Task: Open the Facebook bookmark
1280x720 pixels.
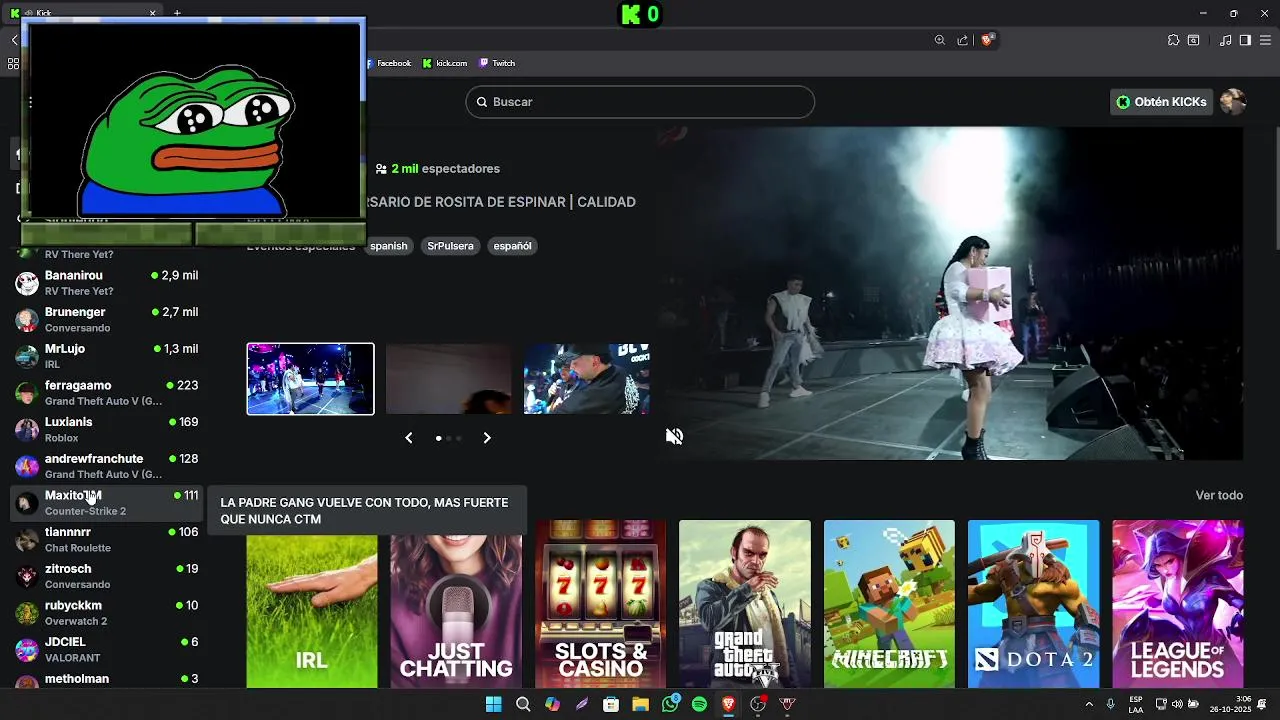Action: [391, 63]
